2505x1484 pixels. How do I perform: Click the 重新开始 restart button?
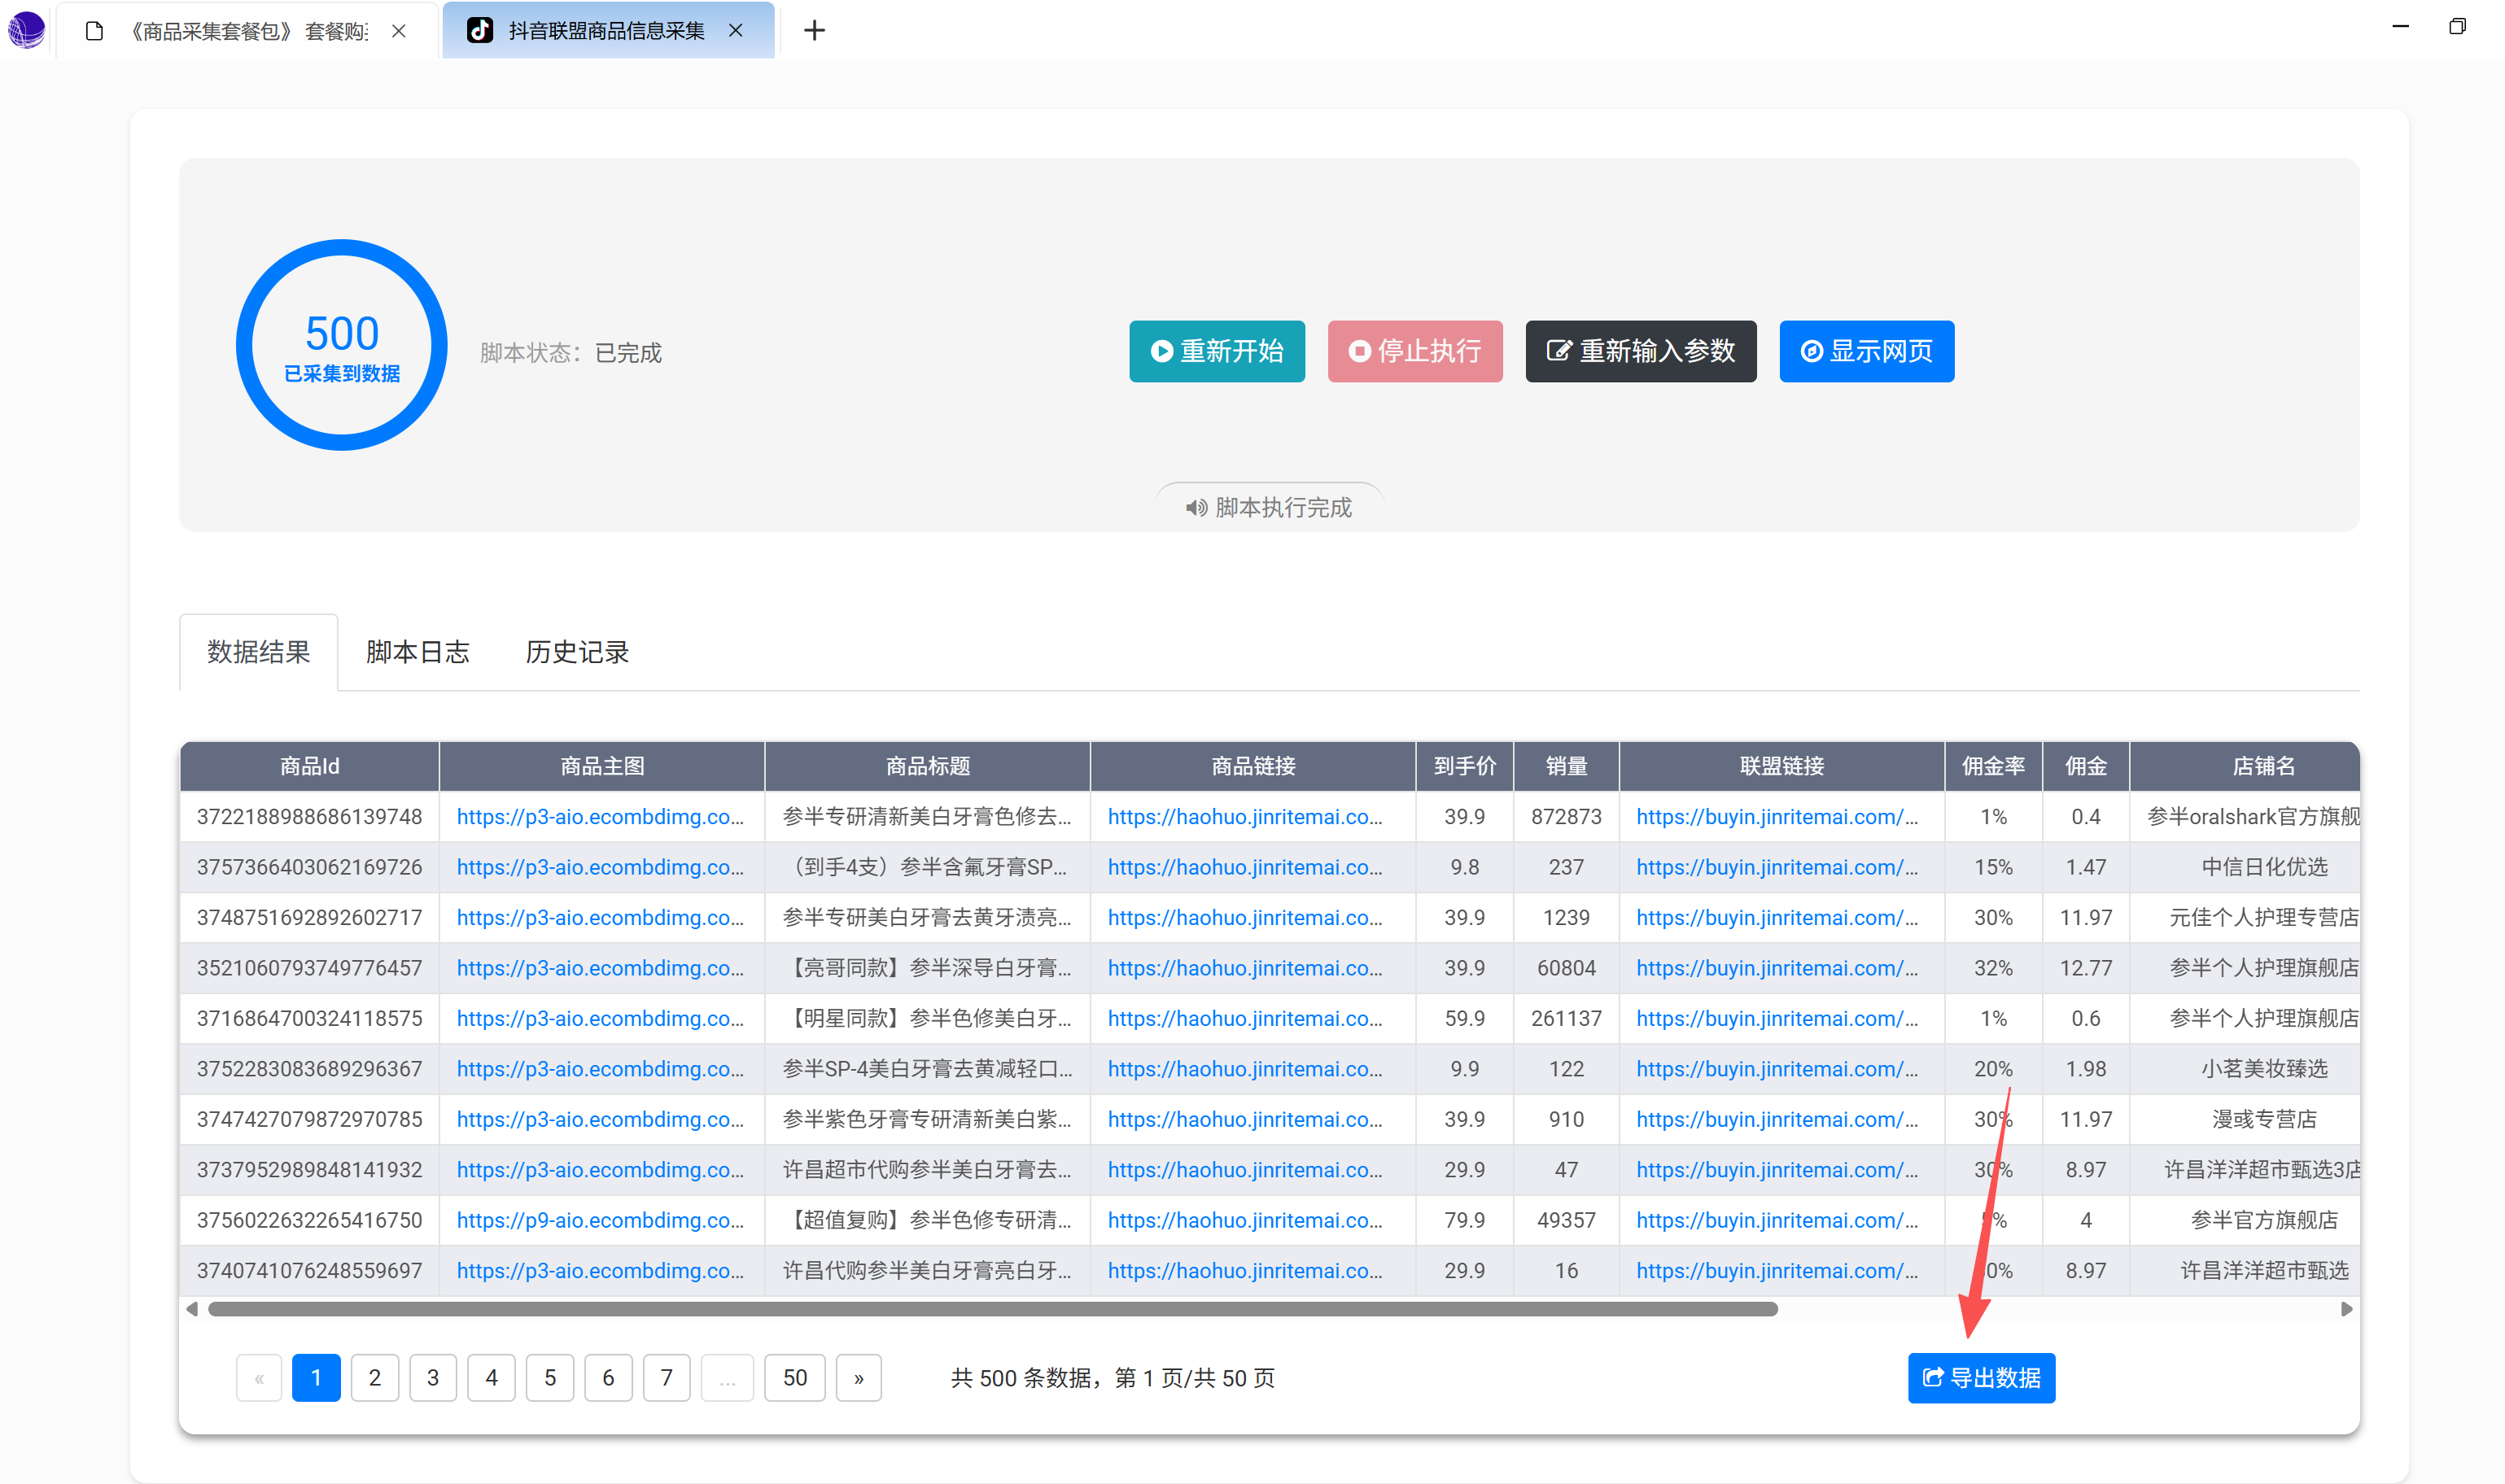pos(1217,351)
